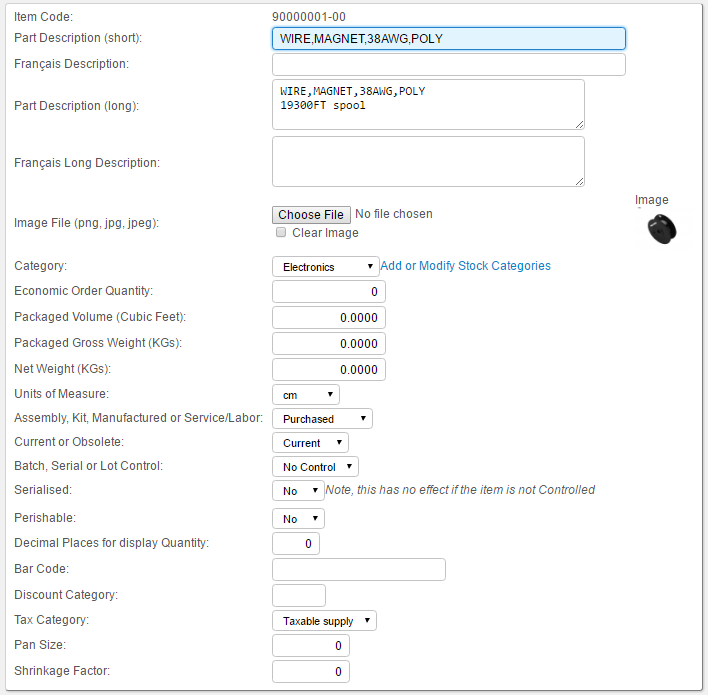Open the Category dropdown showing Electronics
This screenshot has width=708, height=695.
[326, 266]
